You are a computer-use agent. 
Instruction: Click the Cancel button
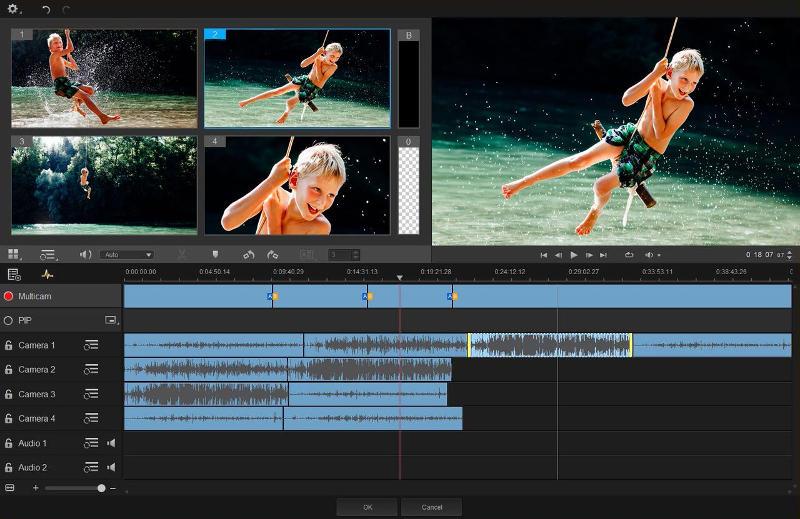432,507
